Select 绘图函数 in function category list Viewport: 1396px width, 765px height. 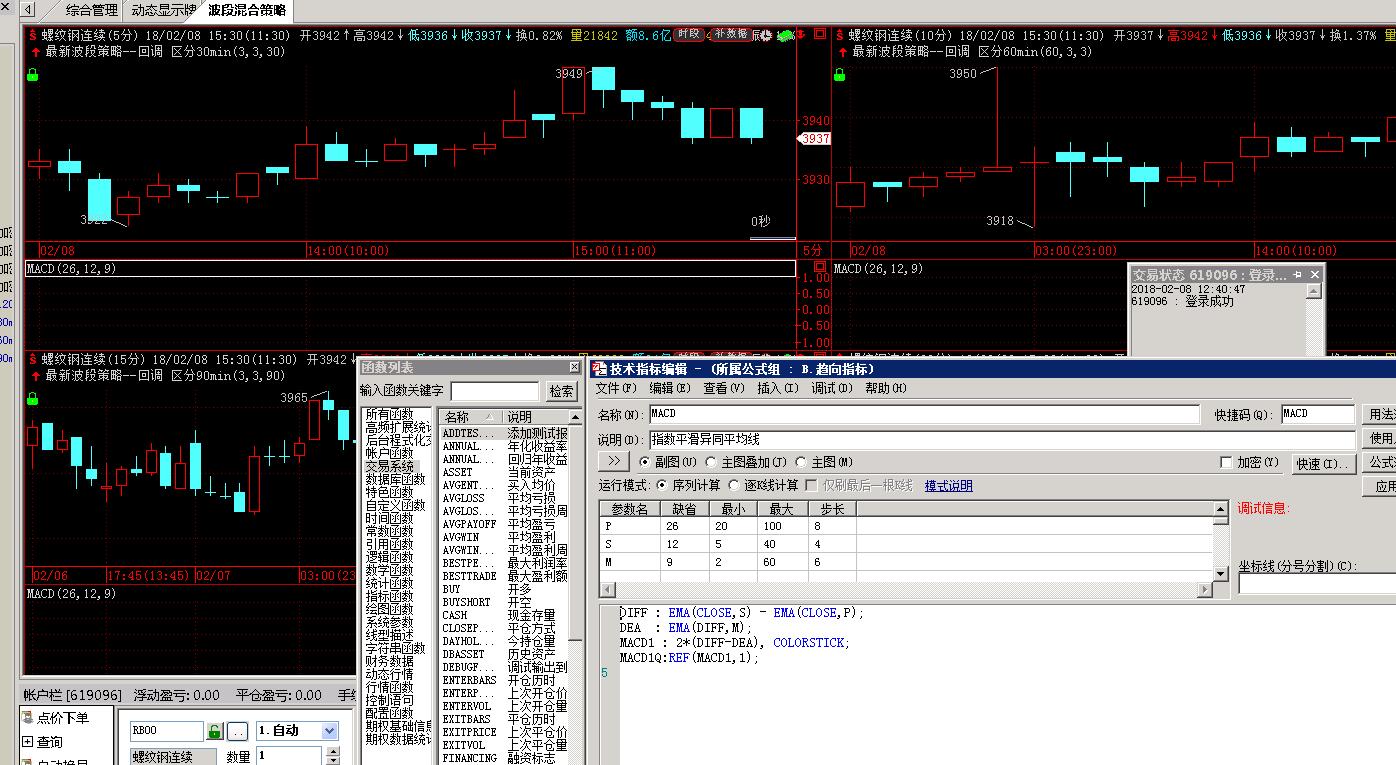coord(389,609)
